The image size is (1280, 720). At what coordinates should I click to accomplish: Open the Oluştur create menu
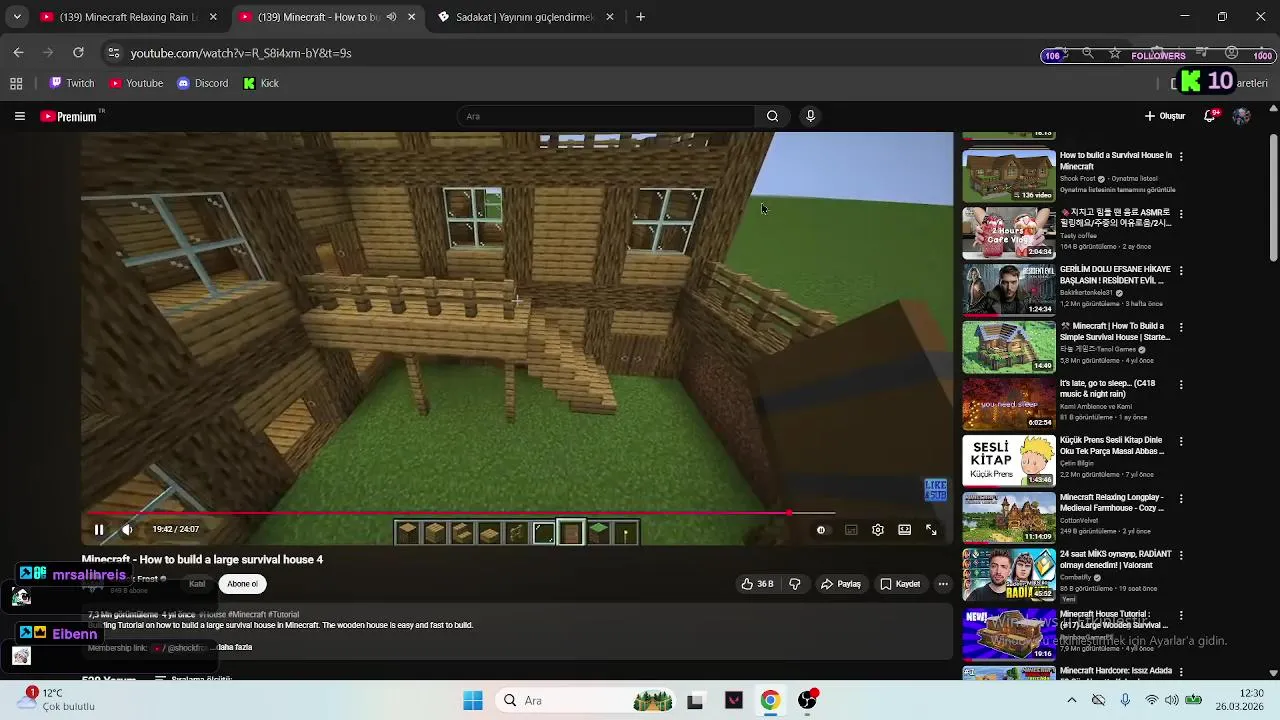click(x=1165, y=116)
